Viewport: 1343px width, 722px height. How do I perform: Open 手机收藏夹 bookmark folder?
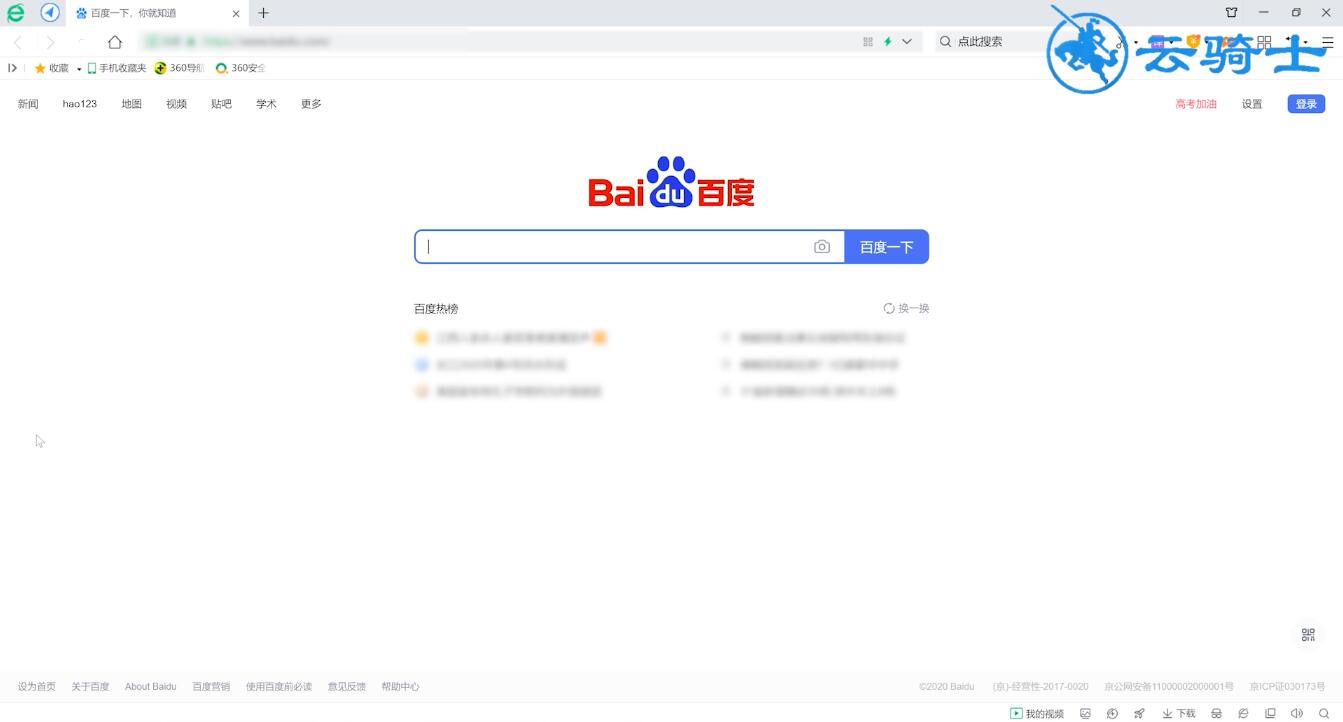pos(117,68)
